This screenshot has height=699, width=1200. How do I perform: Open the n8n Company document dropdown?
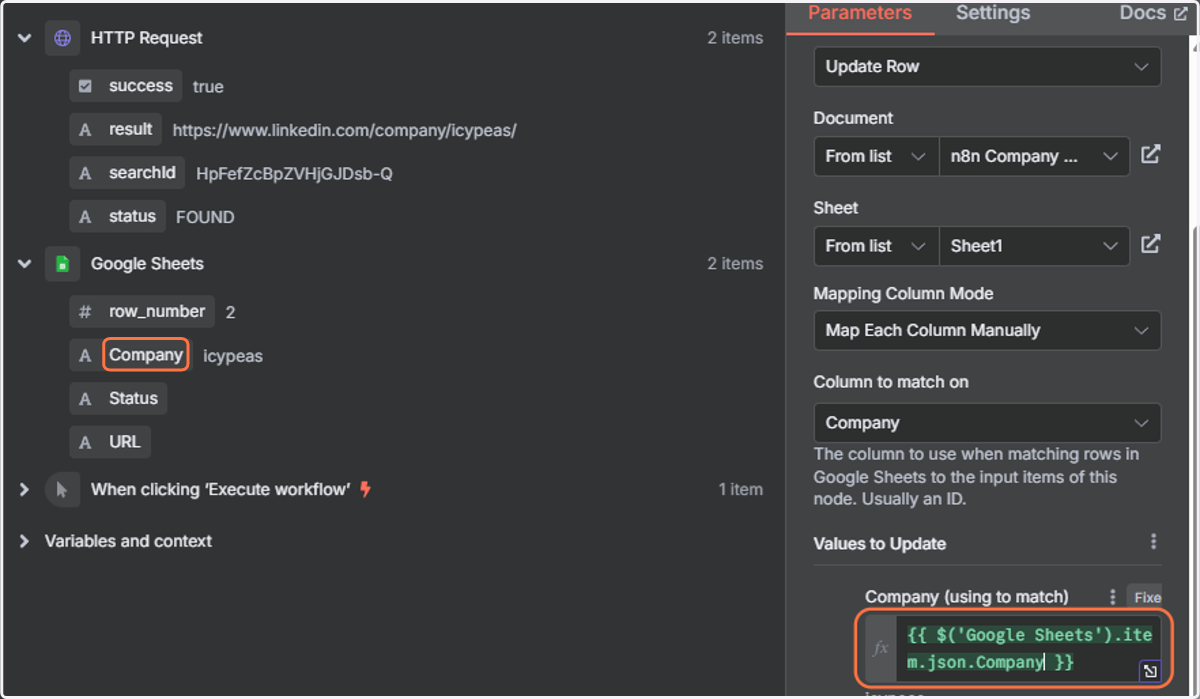[1034, 156]
